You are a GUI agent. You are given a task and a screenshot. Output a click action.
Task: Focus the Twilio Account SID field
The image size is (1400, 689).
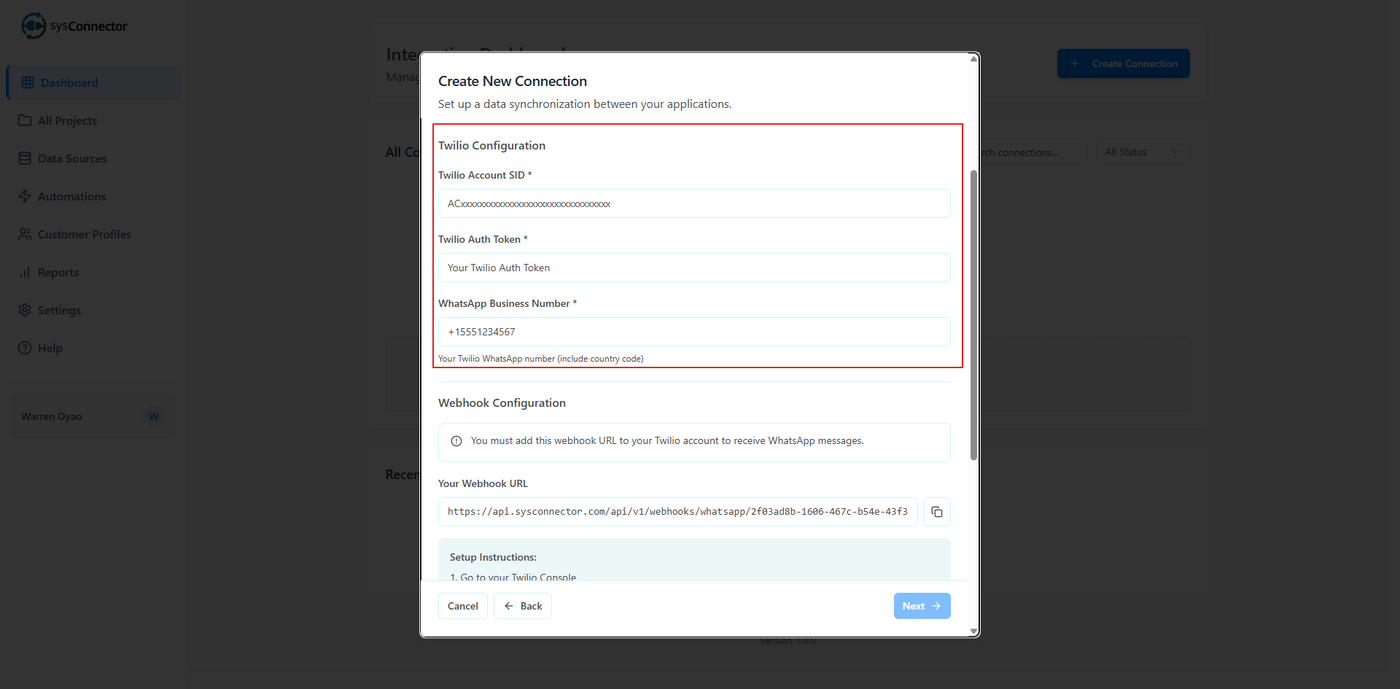coord(694,204)
